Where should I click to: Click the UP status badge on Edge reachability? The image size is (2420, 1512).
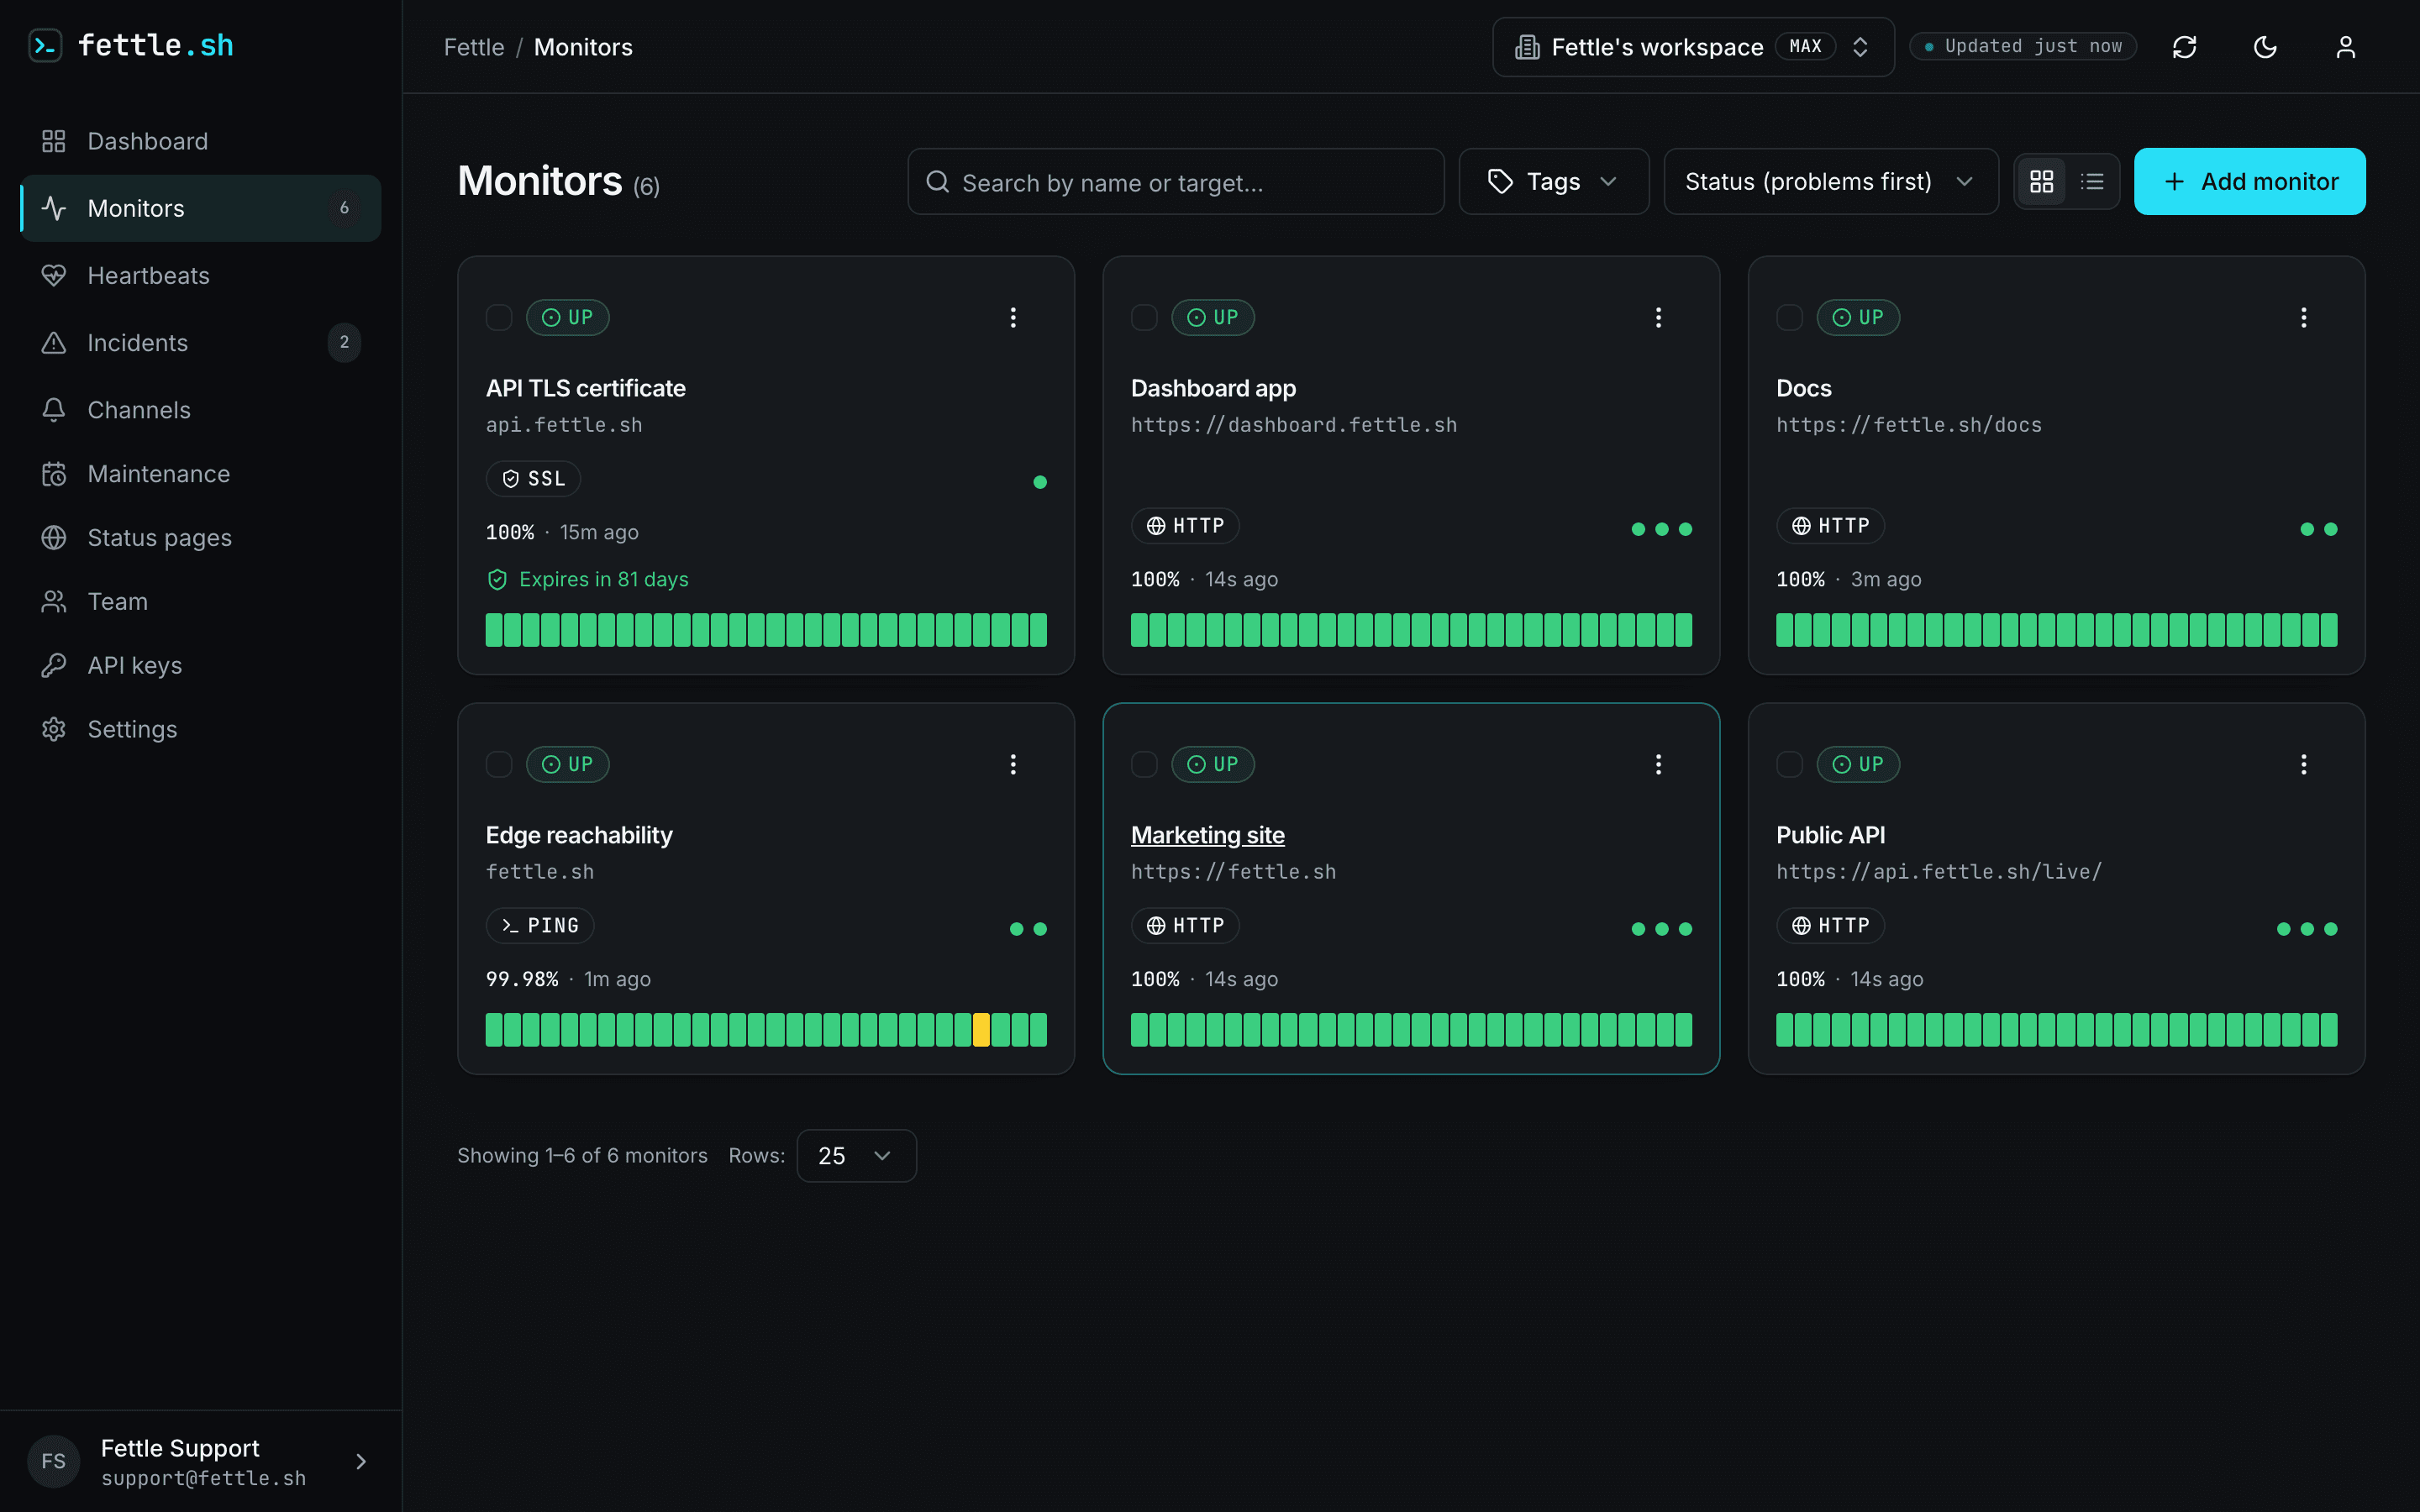coord(567,765)
